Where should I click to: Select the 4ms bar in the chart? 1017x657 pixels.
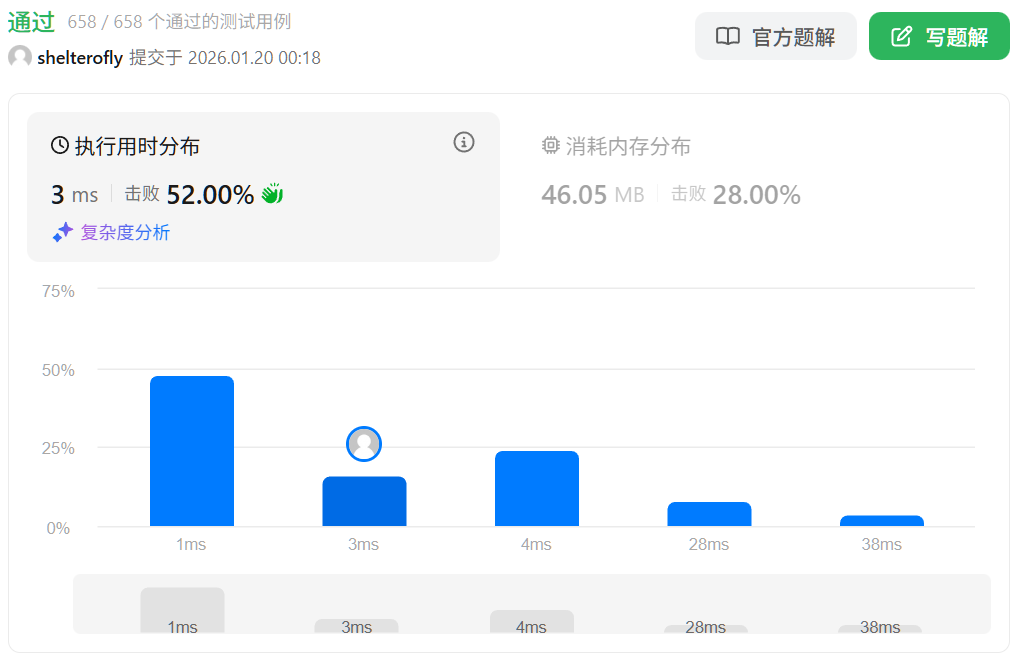[537, 489]
